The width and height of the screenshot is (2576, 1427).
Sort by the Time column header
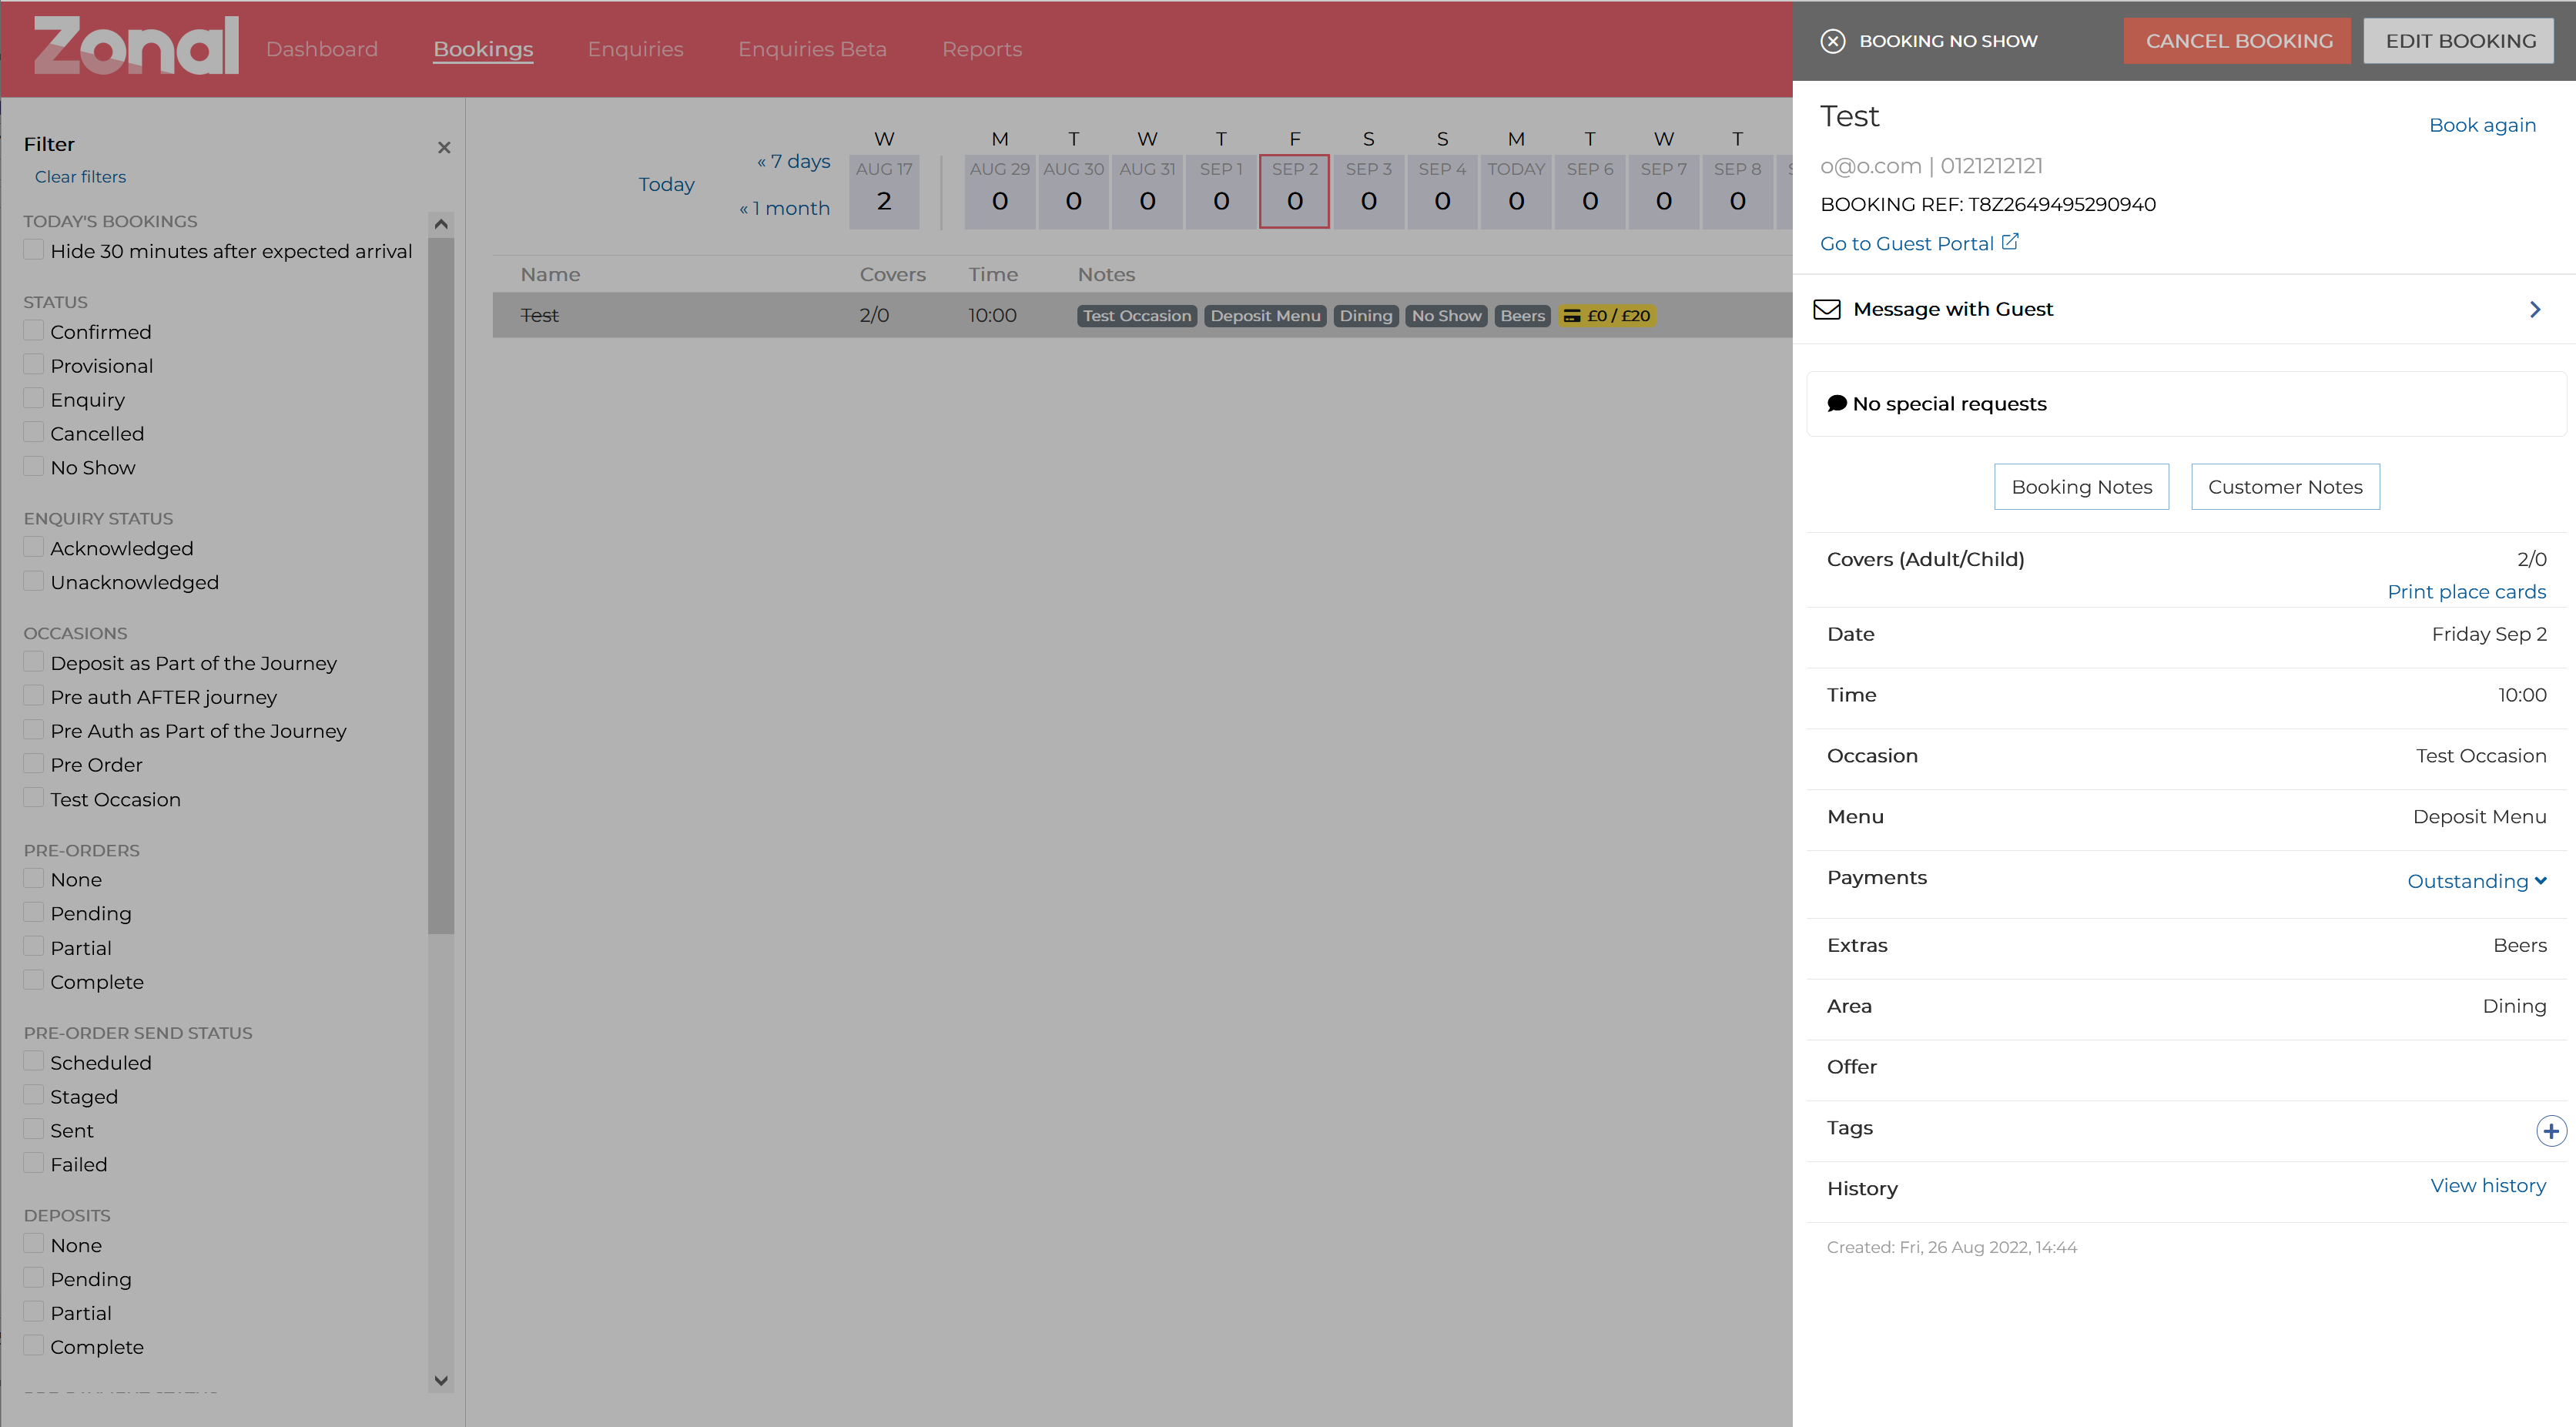click(x=992, y=274)
